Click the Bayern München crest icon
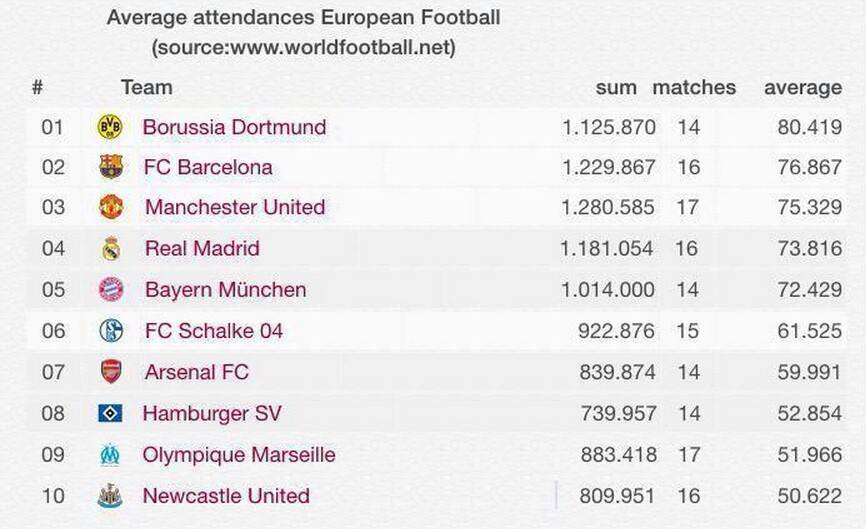Screen dimensions: 866x529 point(111,290)
